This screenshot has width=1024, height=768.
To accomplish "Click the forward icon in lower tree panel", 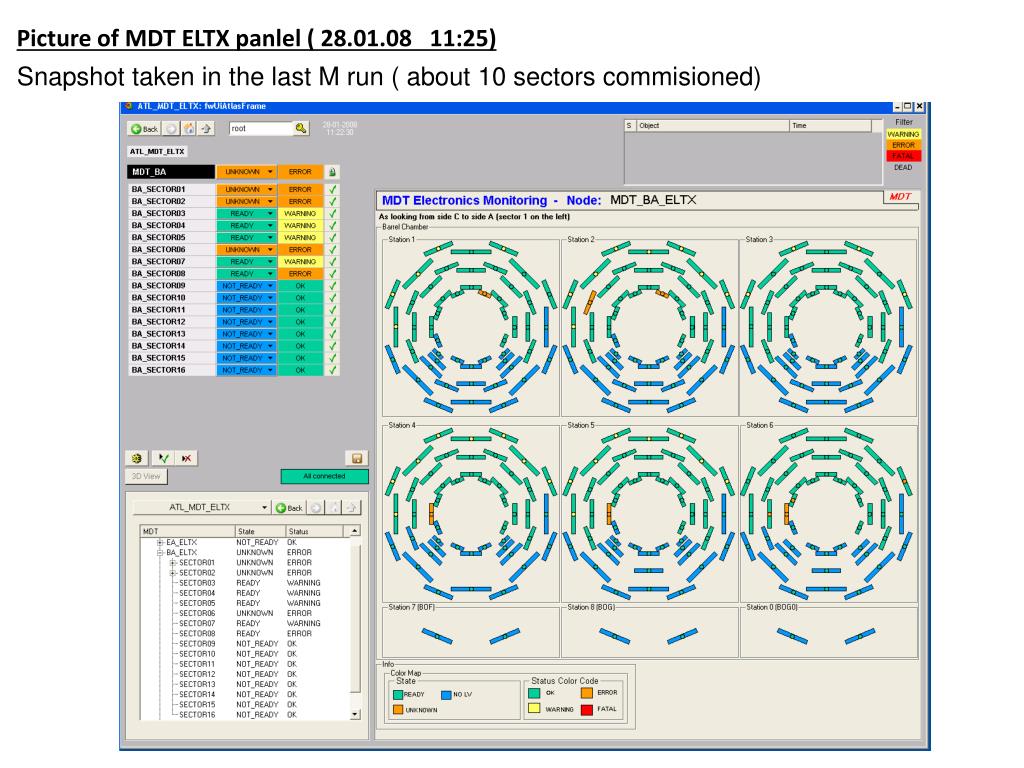I will pyautogui.click(x=315, y=507).
